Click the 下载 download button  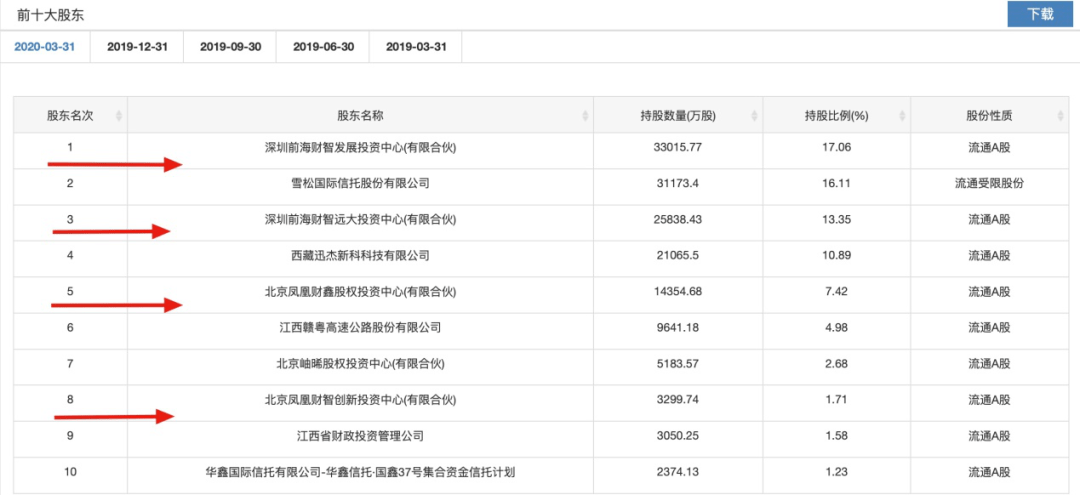pos(1040,14)
